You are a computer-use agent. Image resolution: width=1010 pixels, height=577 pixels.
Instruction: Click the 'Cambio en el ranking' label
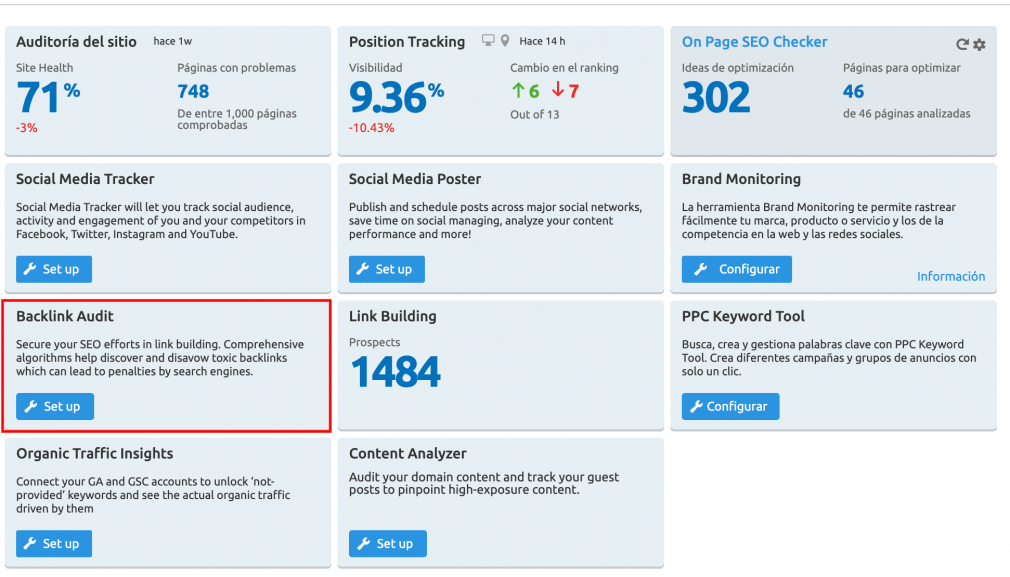564,68
